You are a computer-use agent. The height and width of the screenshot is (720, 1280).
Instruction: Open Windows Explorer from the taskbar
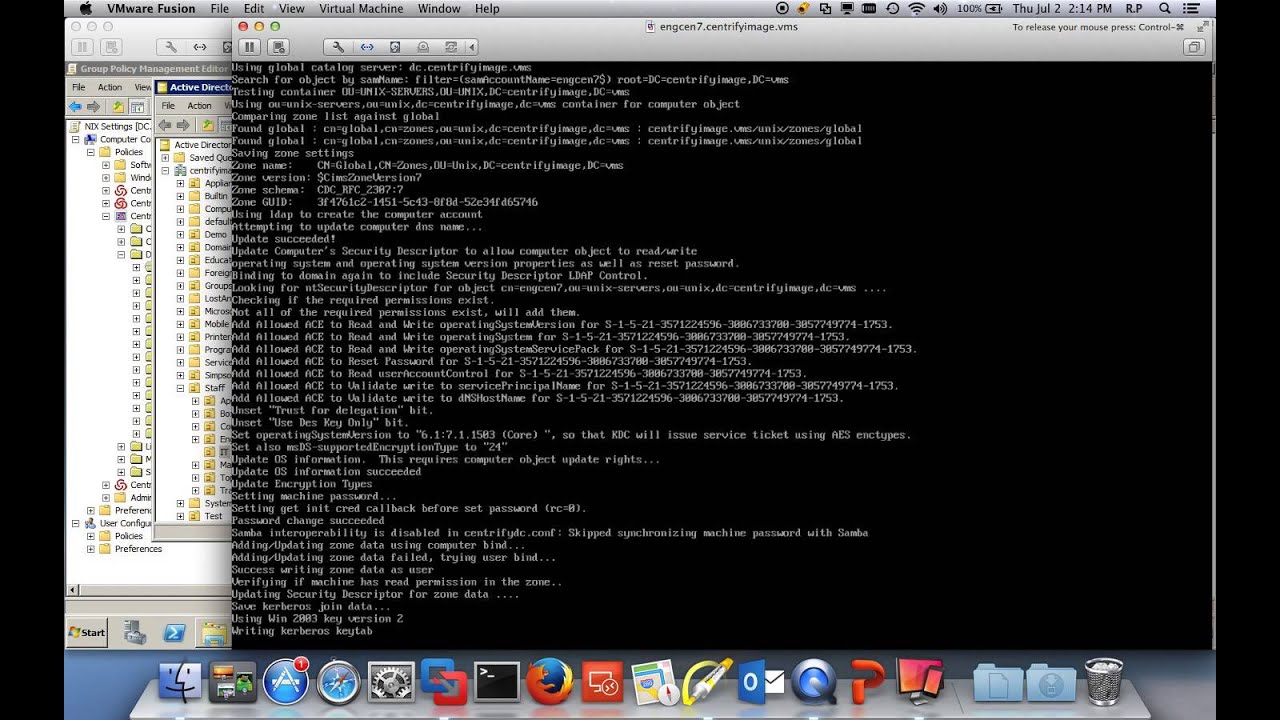point(213,632)
